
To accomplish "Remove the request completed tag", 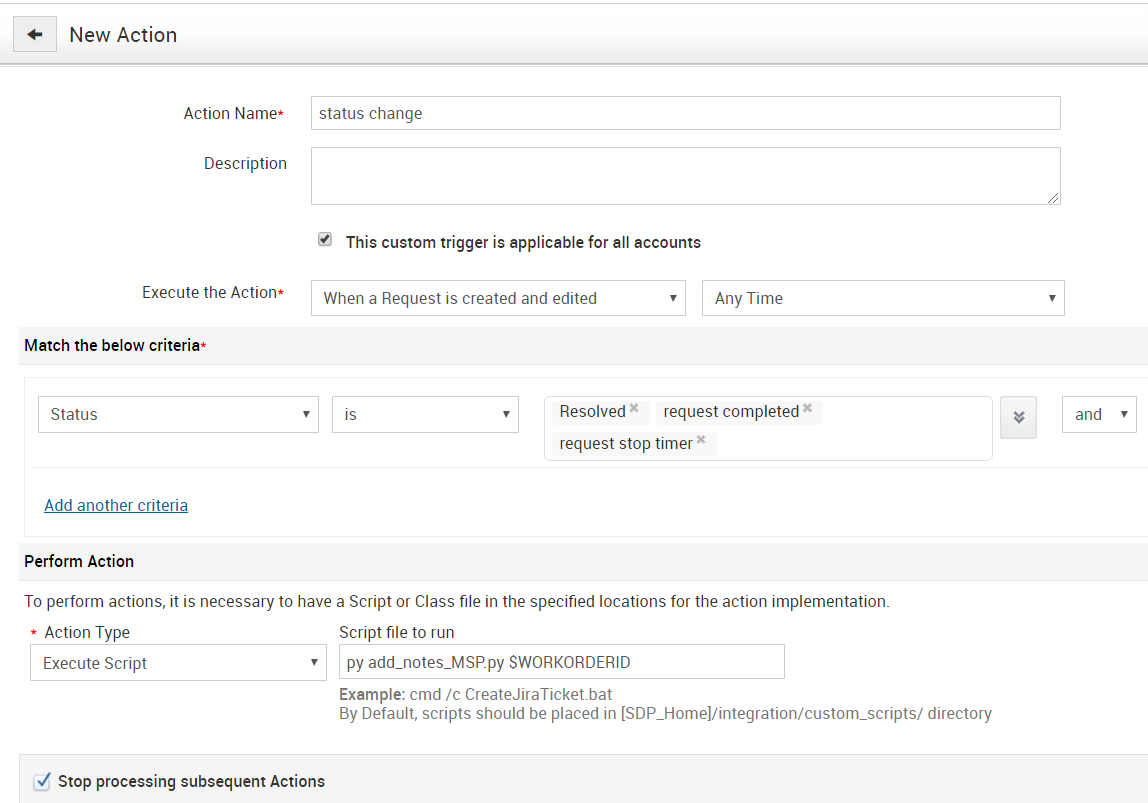I will [x=807, y=409].
